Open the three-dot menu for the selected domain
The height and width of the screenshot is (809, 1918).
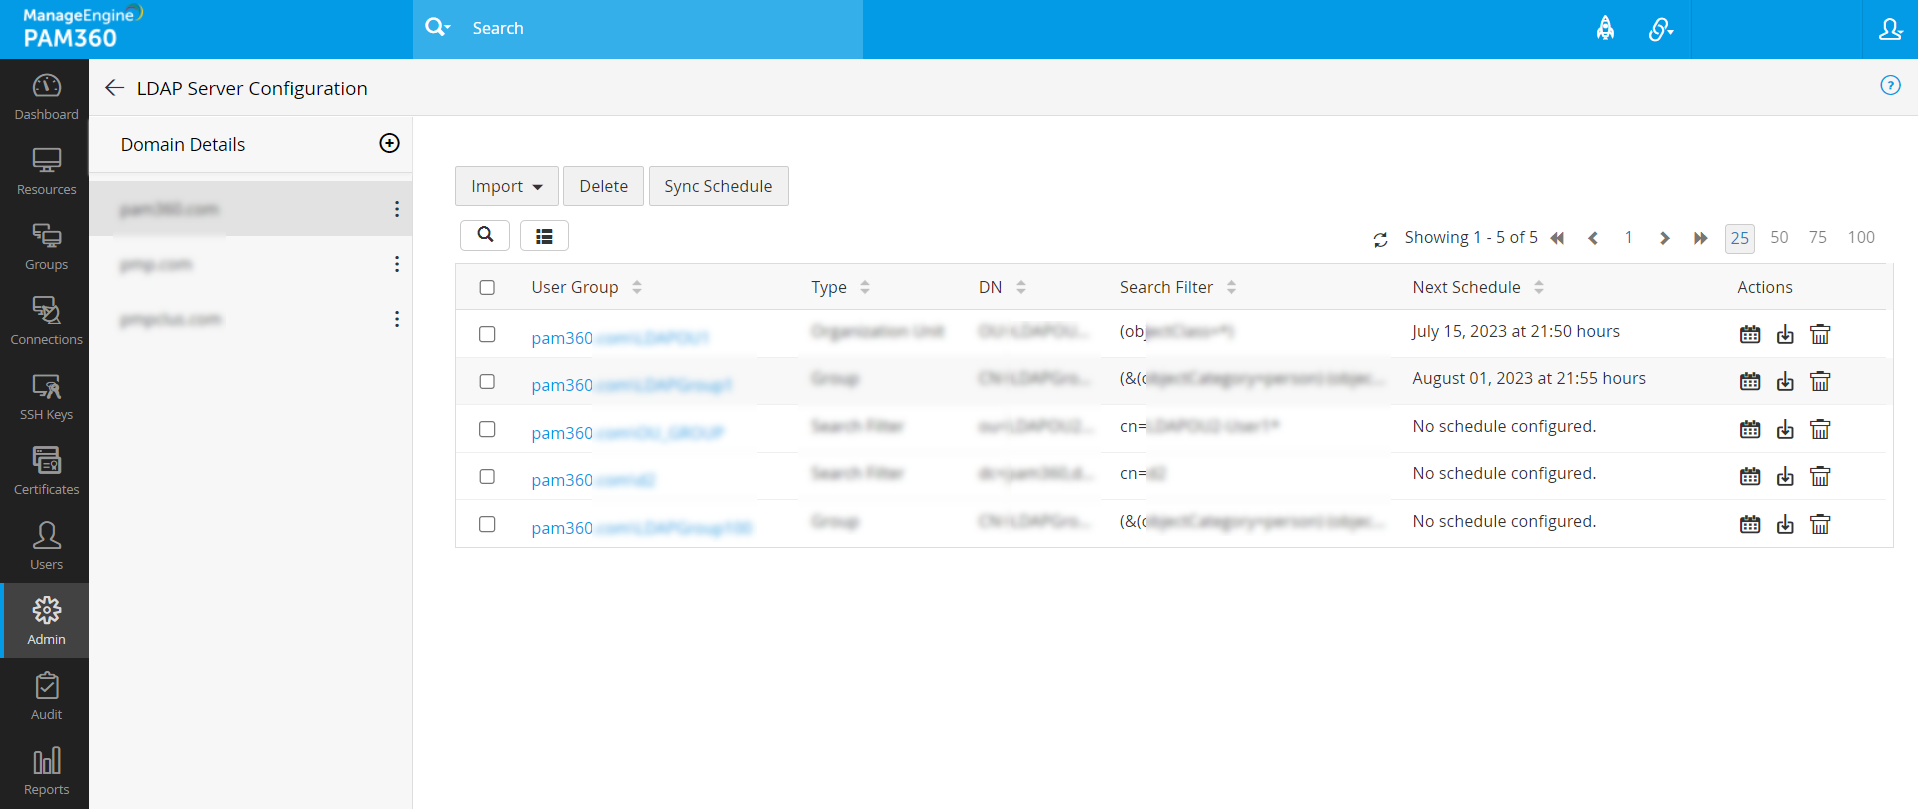click(397, 209)
